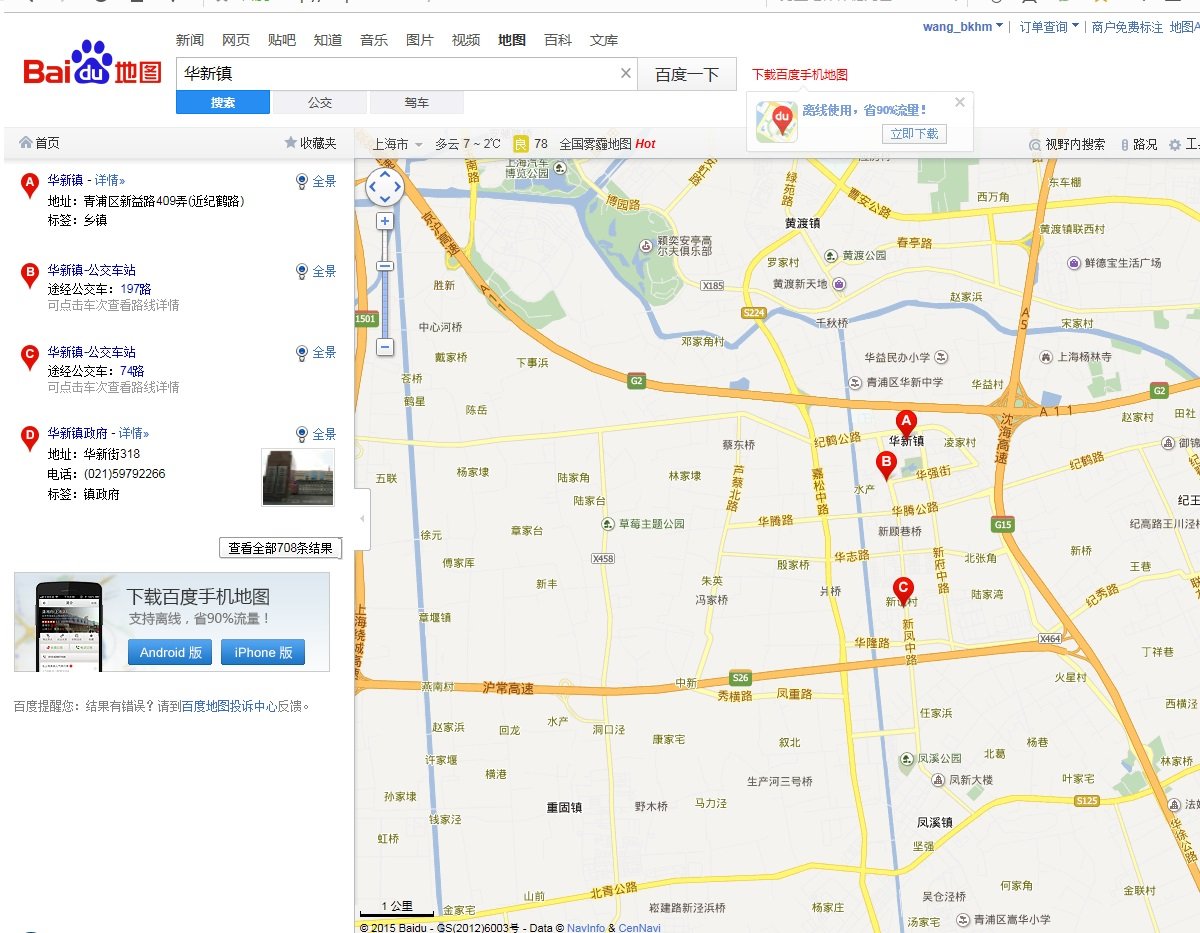Screen dimensions: 1200x933
Task: Click 查看全部708条结果 button
Action: (x=280, y=548)
